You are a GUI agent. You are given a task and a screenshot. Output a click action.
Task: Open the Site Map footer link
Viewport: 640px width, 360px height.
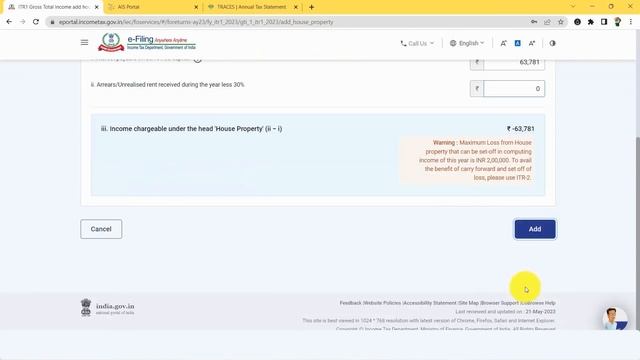(x=469, y=303)
